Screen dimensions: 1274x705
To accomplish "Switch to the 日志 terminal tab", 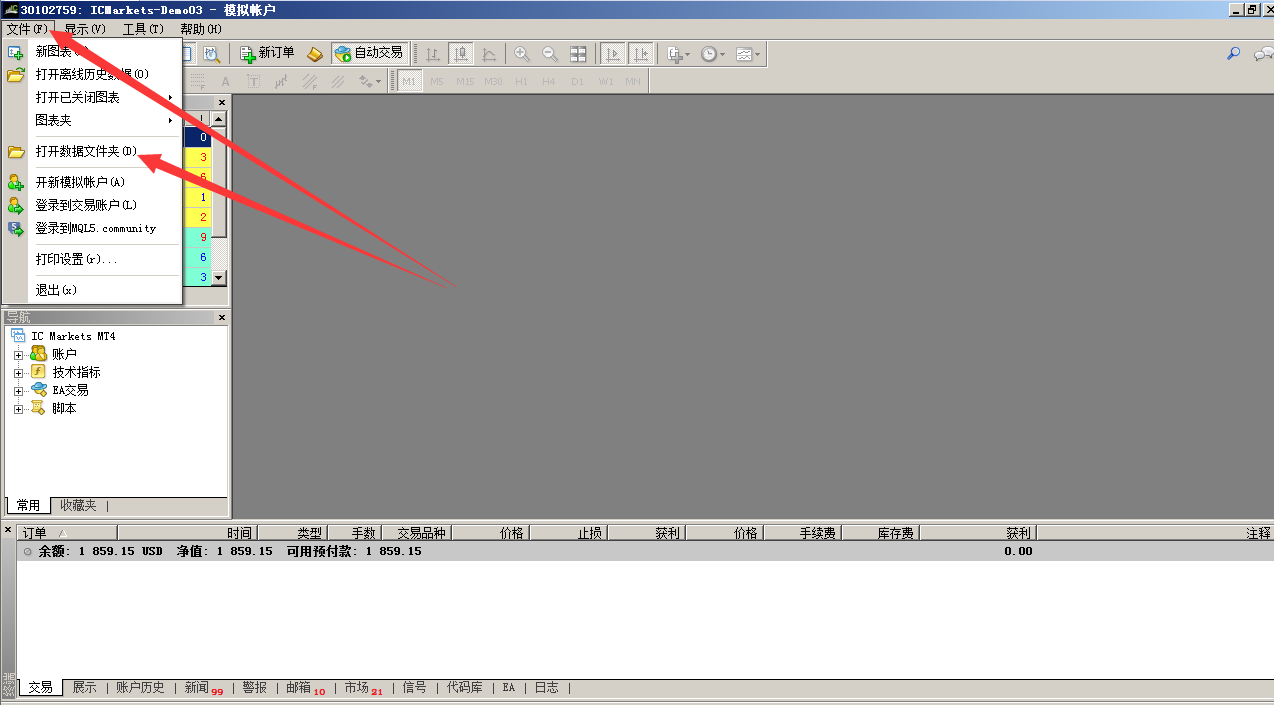I will click(x=546, y=688).
